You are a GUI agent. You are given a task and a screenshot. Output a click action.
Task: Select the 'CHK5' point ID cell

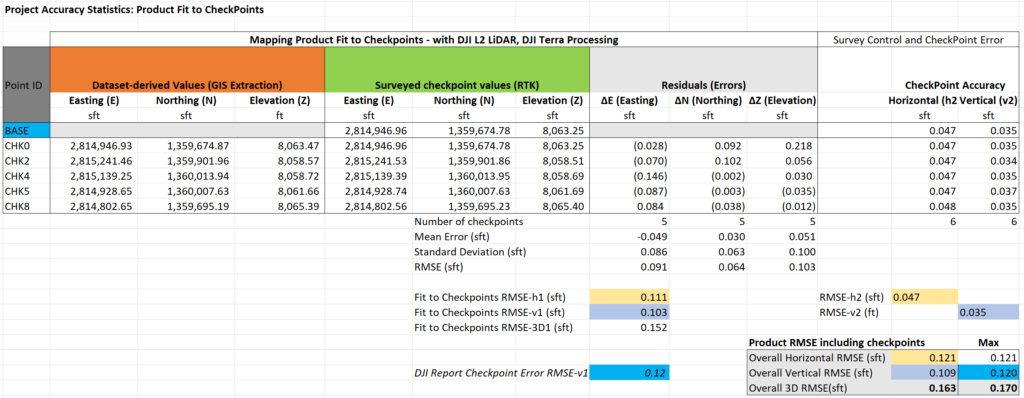coord(25,190)
